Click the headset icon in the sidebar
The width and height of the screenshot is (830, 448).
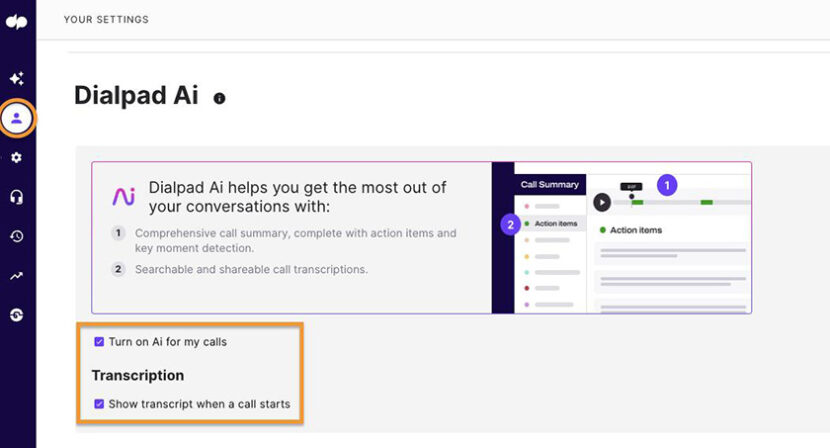pos(17,197)
